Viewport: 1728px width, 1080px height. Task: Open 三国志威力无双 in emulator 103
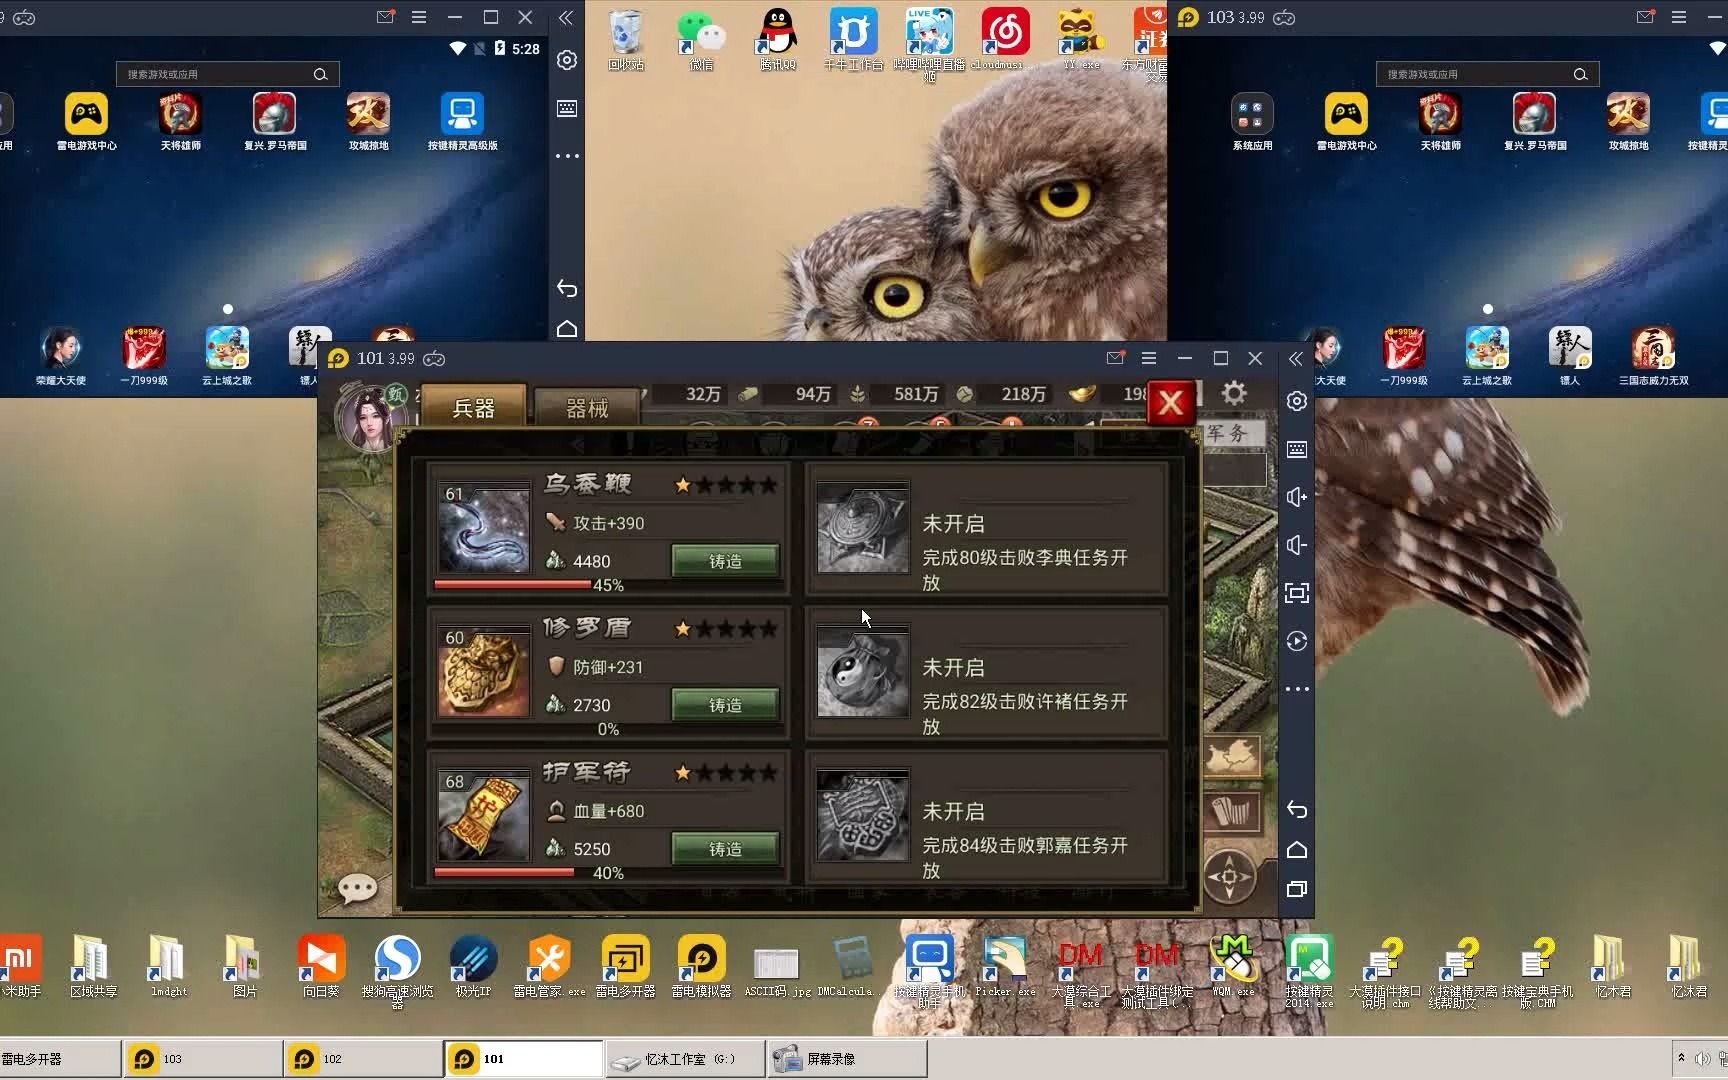(1654, 356)
